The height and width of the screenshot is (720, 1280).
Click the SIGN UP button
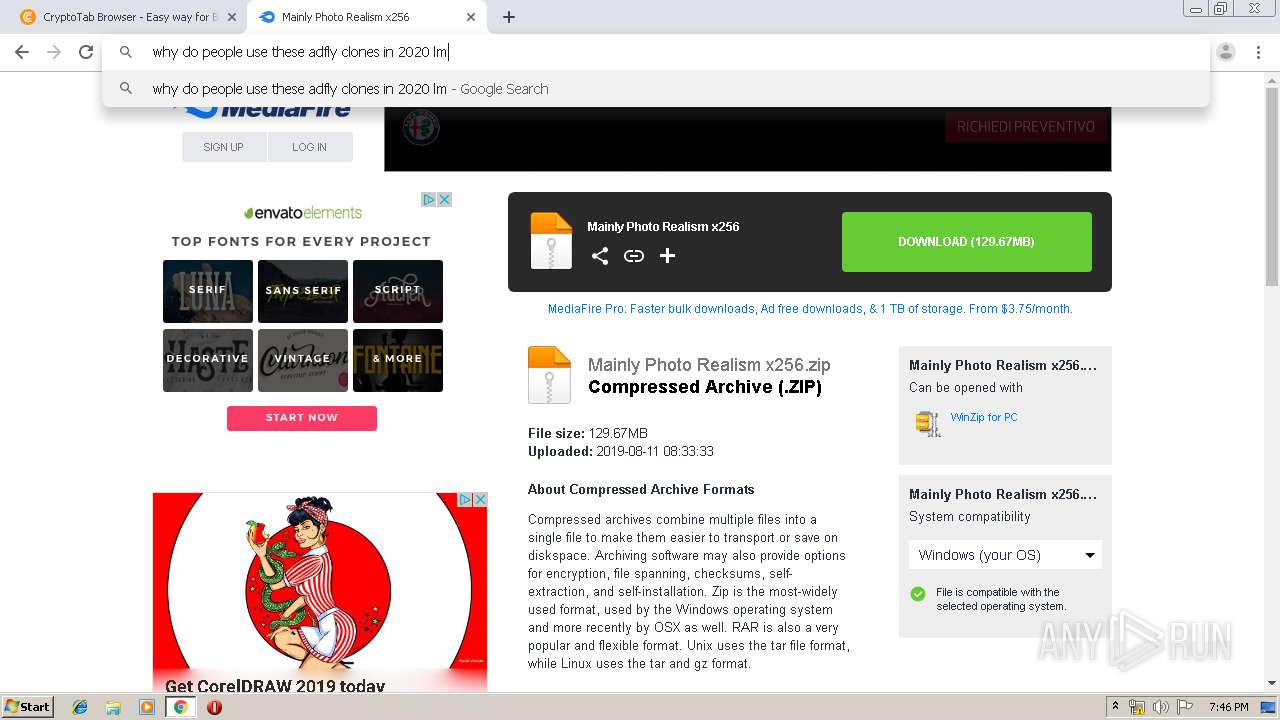click(224, 147)
